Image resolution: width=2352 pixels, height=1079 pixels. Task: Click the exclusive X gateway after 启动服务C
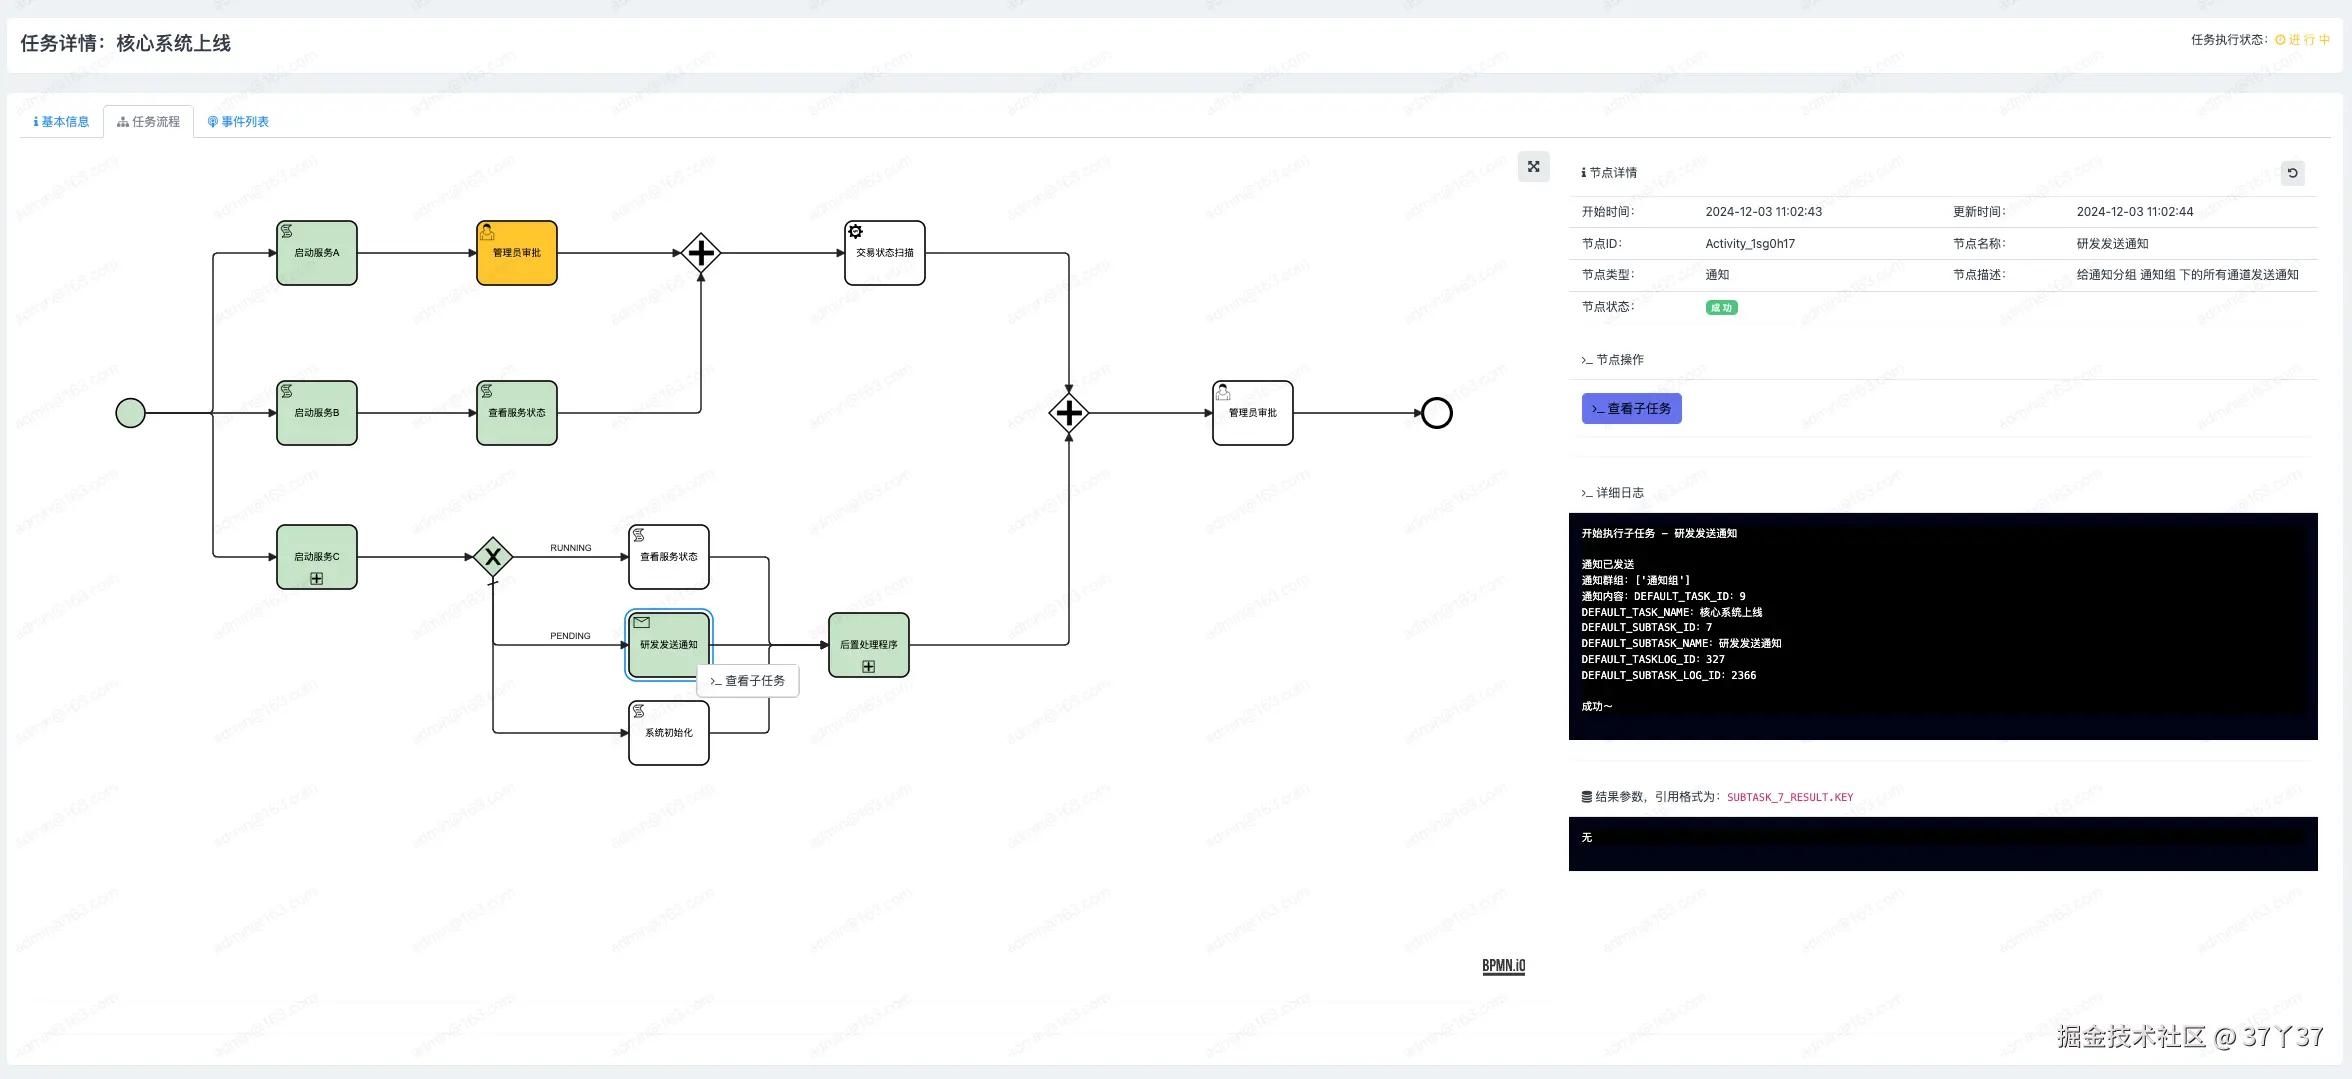(x=493, y=557)
